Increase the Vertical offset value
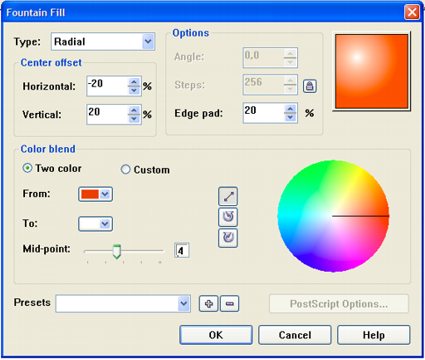425x360 pixels. click(x=134, y=110)
